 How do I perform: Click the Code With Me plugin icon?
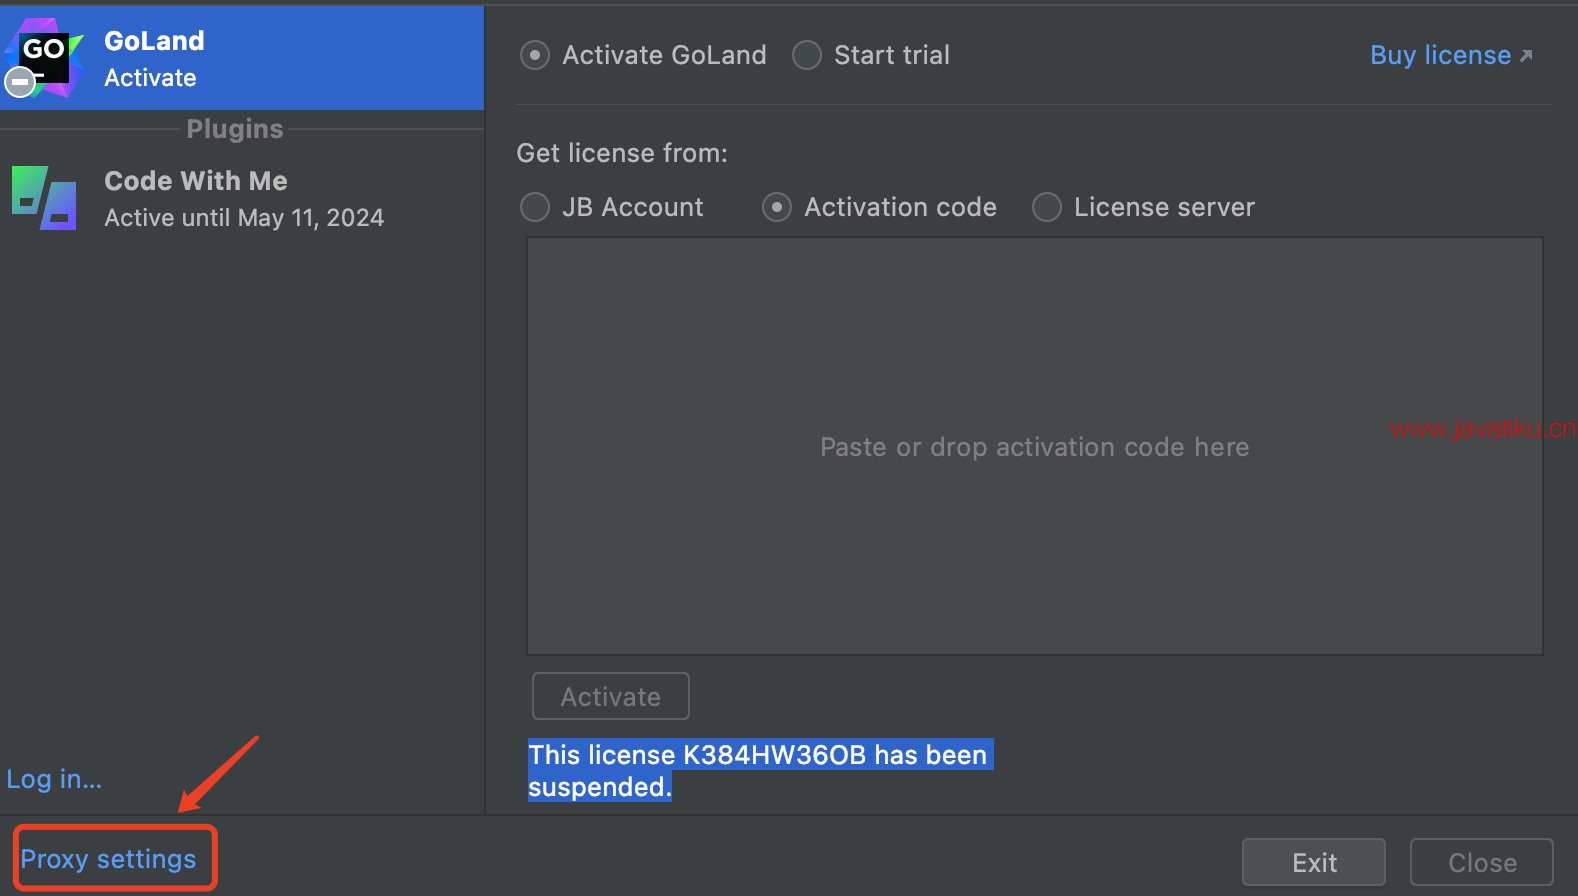click(44, 198)
